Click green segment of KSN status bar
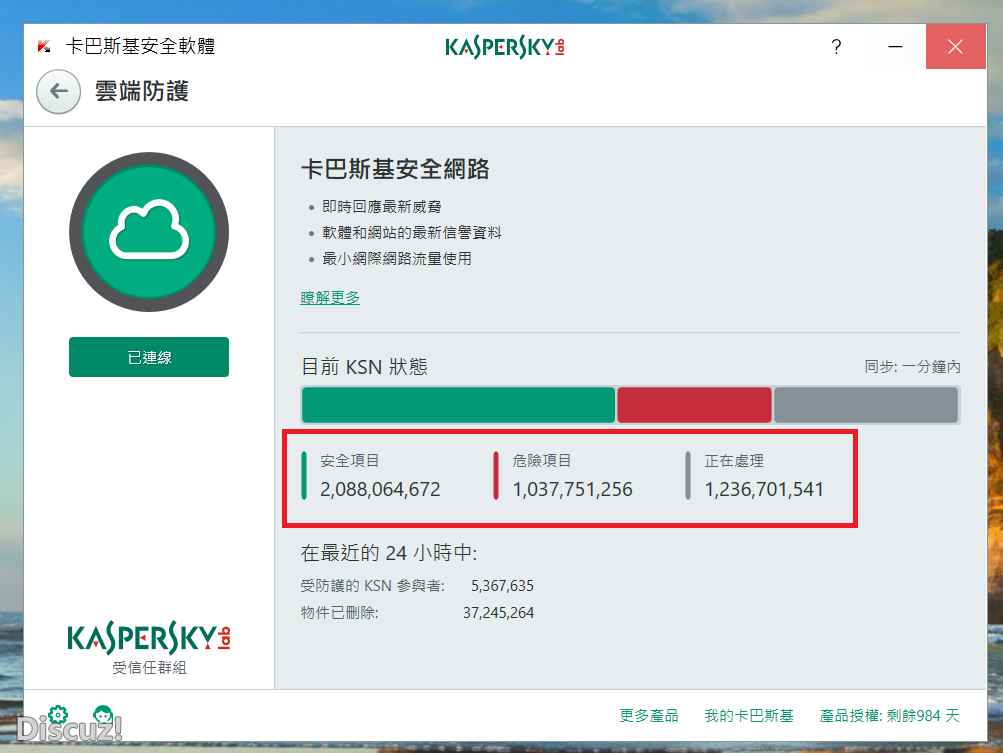Viewport: 1003px width, 753px height. pos(458,405)
